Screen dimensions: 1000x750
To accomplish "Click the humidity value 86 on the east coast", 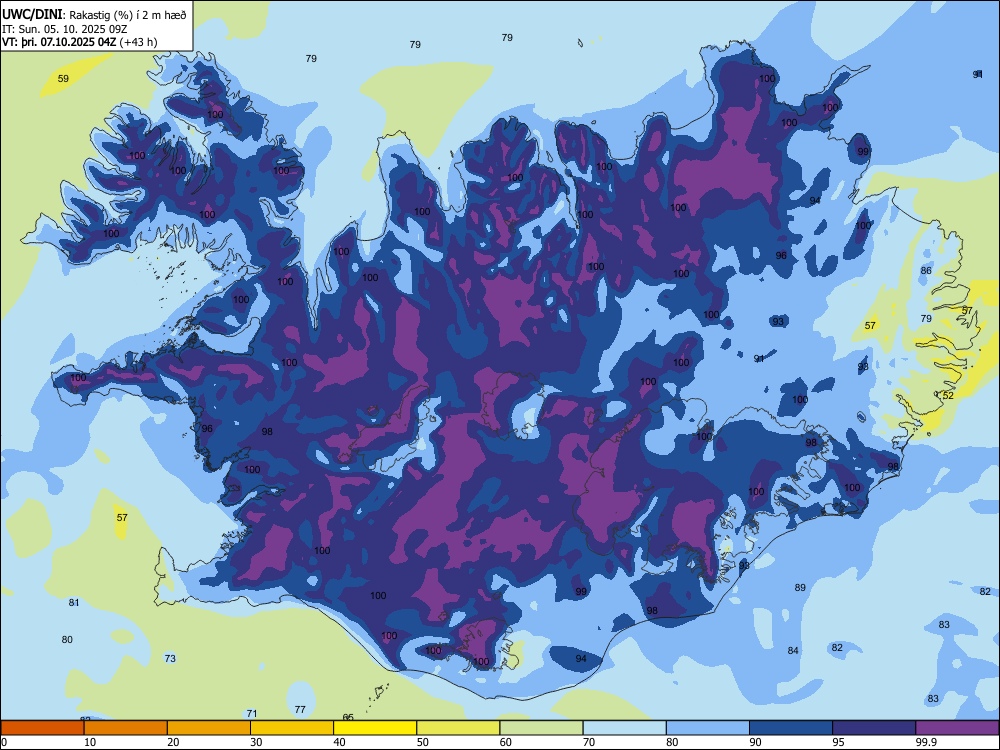I will 926,270.
